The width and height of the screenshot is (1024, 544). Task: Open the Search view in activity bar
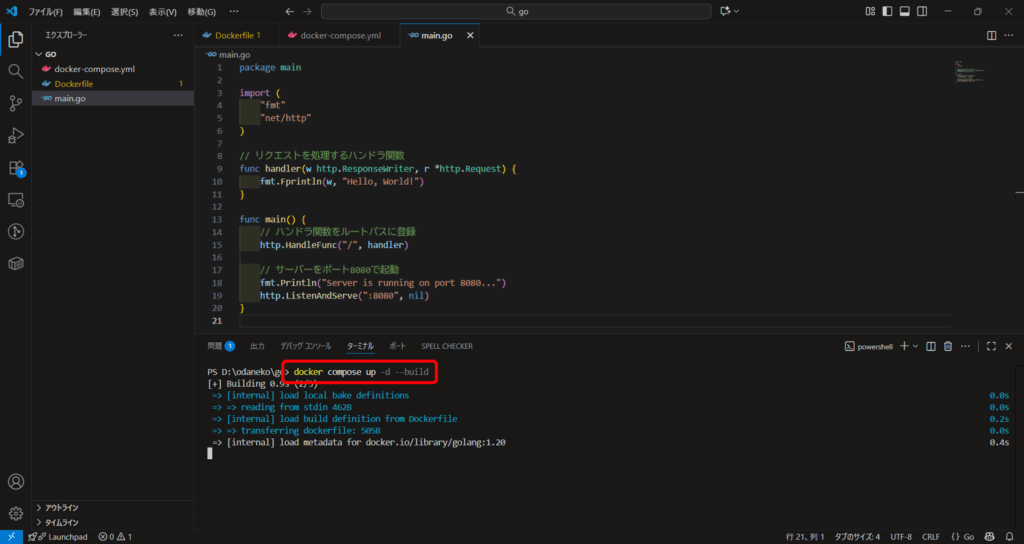tap(16, 72)
